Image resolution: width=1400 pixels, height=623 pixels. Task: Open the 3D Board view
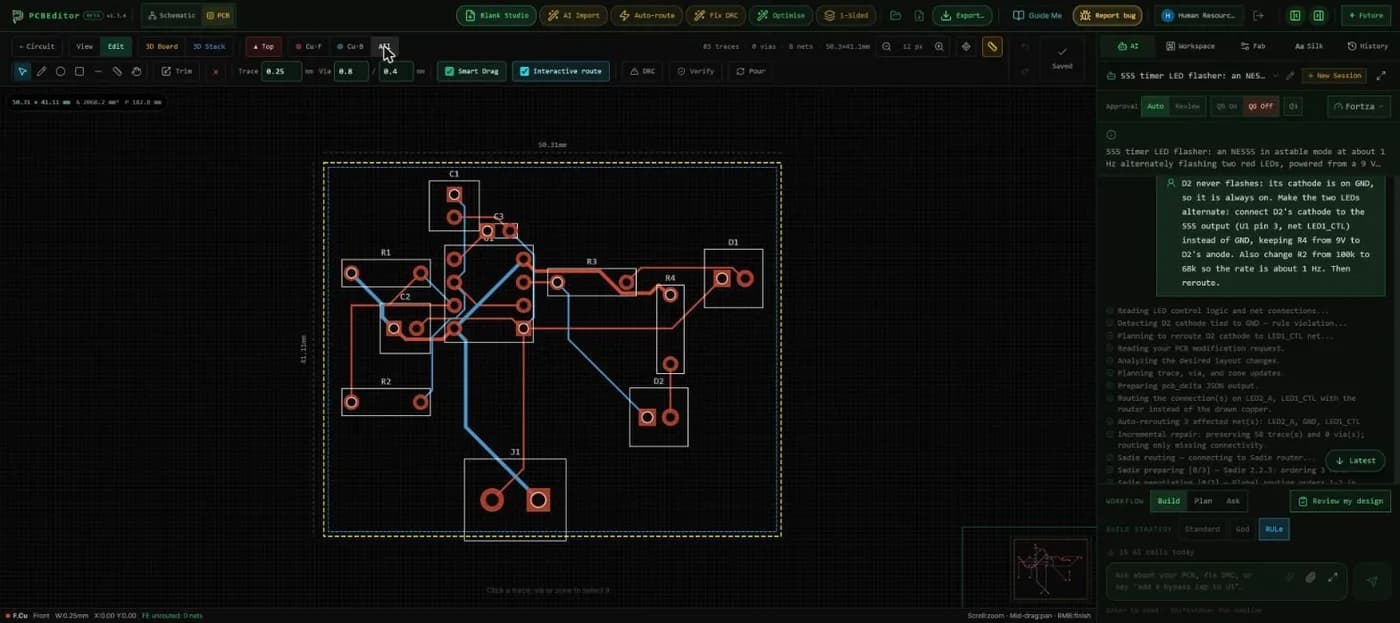tap(161, 46)
